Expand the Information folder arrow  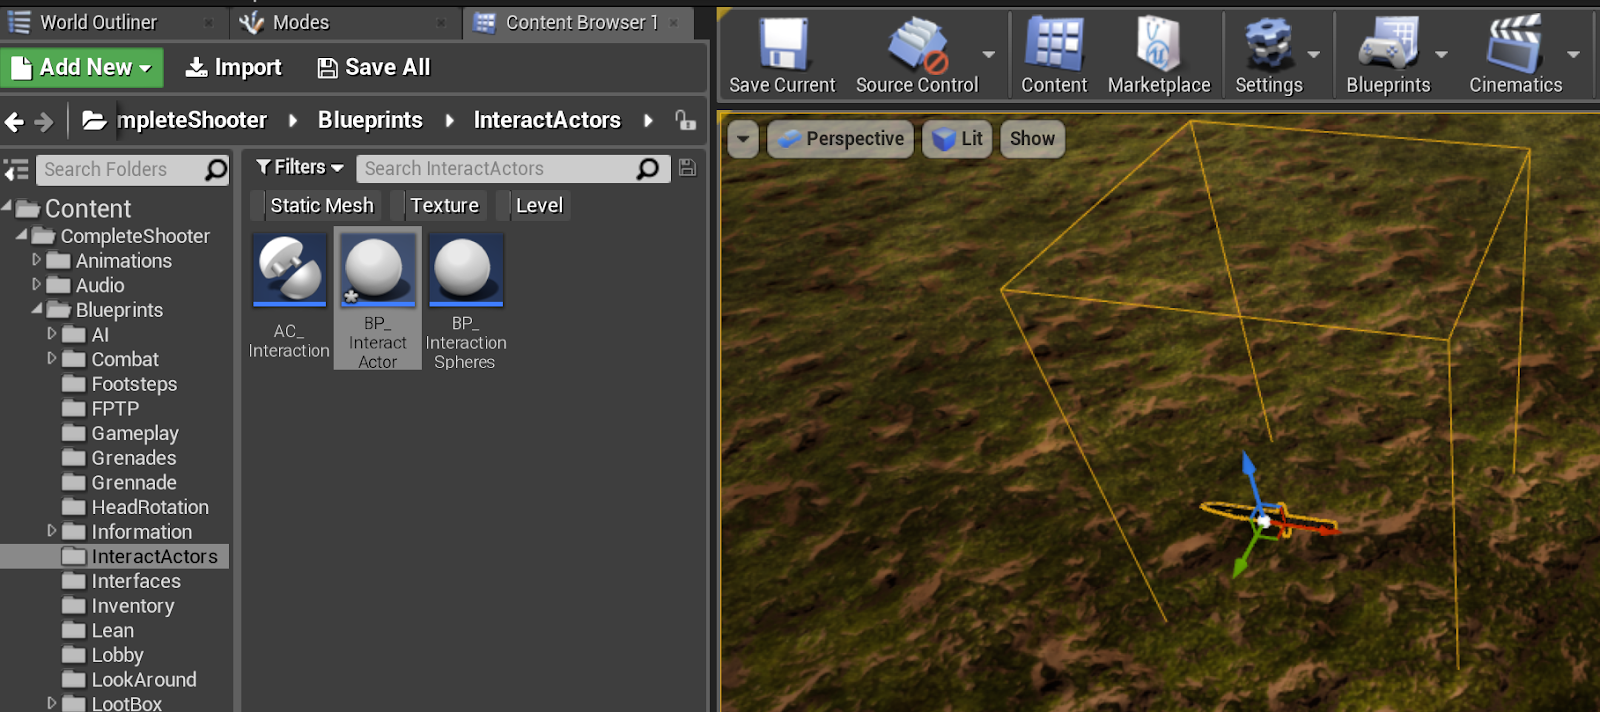[x=52, y=531]
